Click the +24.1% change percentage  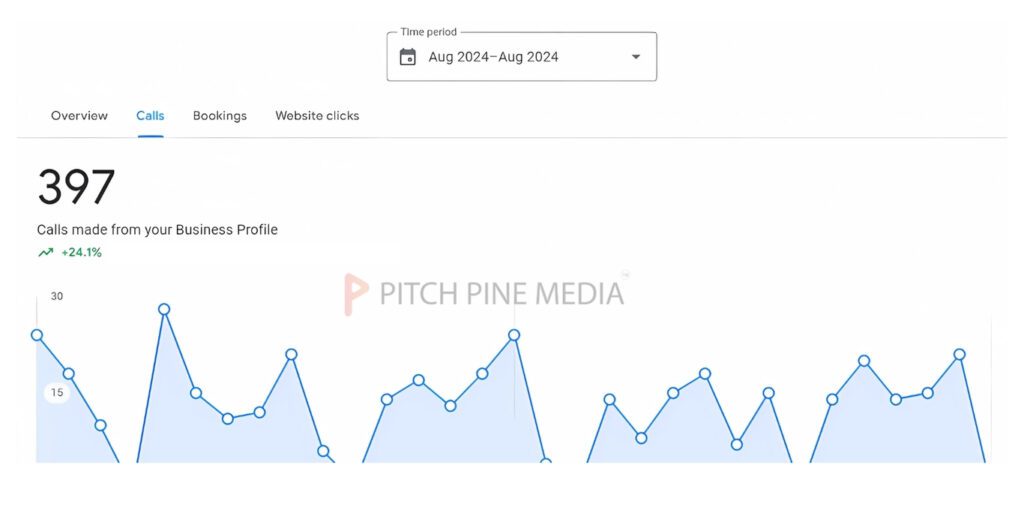(x=82, y=253)
